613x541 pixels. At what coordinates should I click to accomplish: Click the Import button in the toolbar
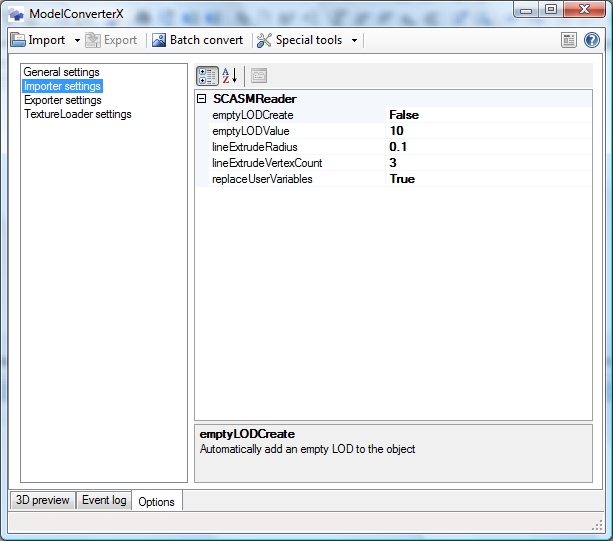[x=39, y=40]
